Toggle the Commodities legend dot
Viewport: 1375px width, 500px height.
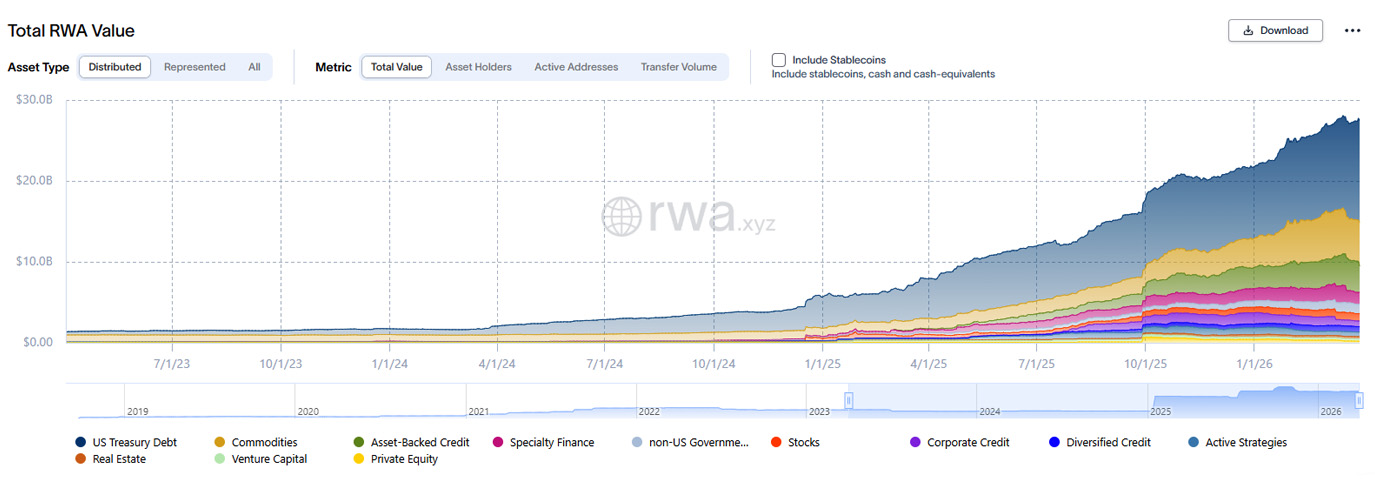coord(220,442)
